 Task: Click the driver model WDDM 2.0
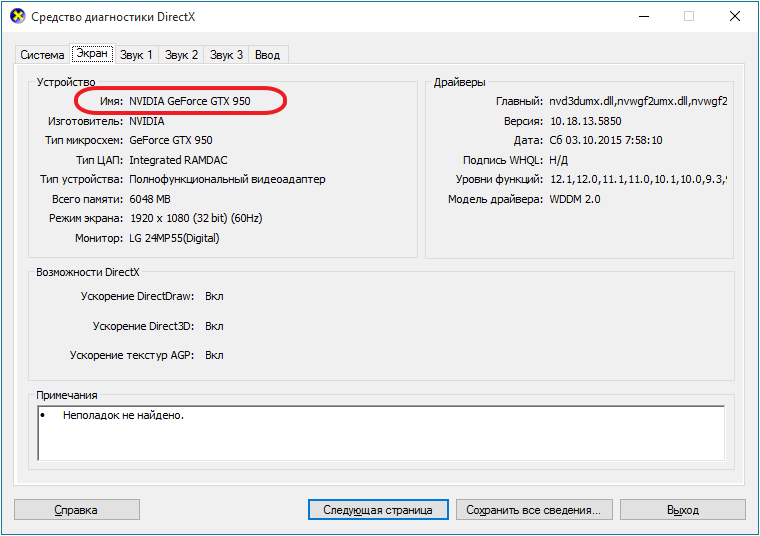point(574,199)
